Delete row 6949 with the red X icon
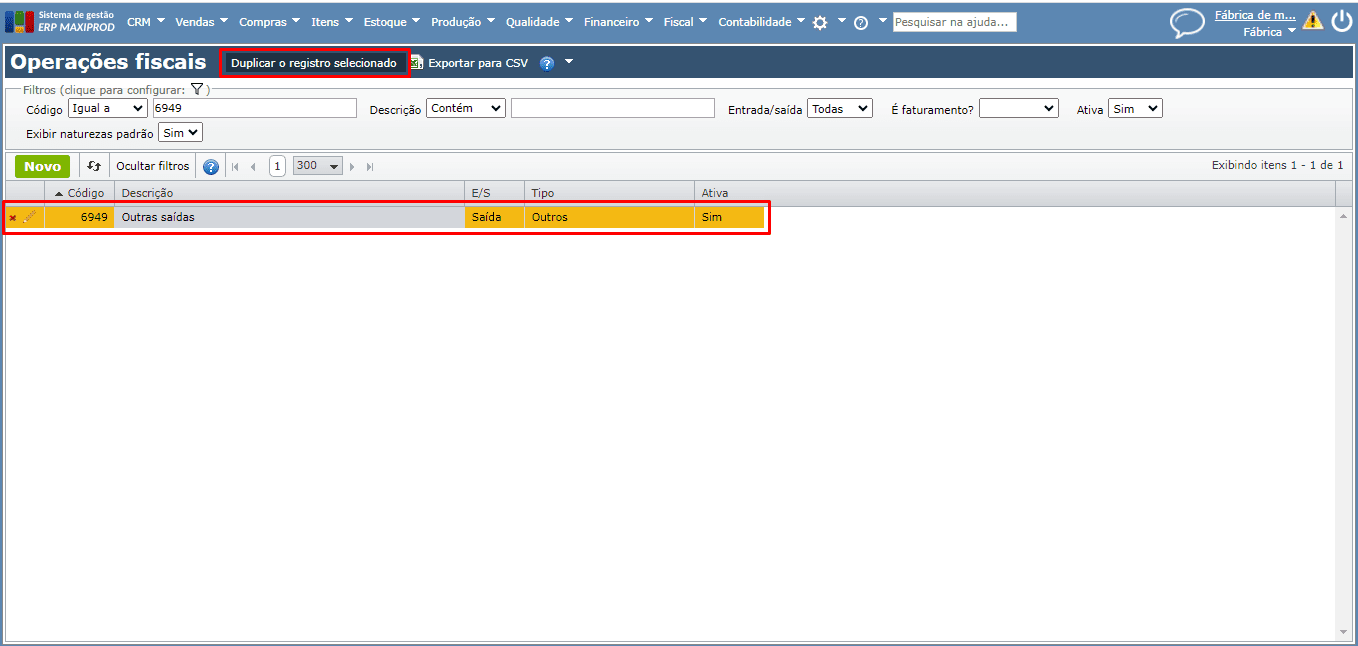Screen dimensions: 1358x646 13,217
